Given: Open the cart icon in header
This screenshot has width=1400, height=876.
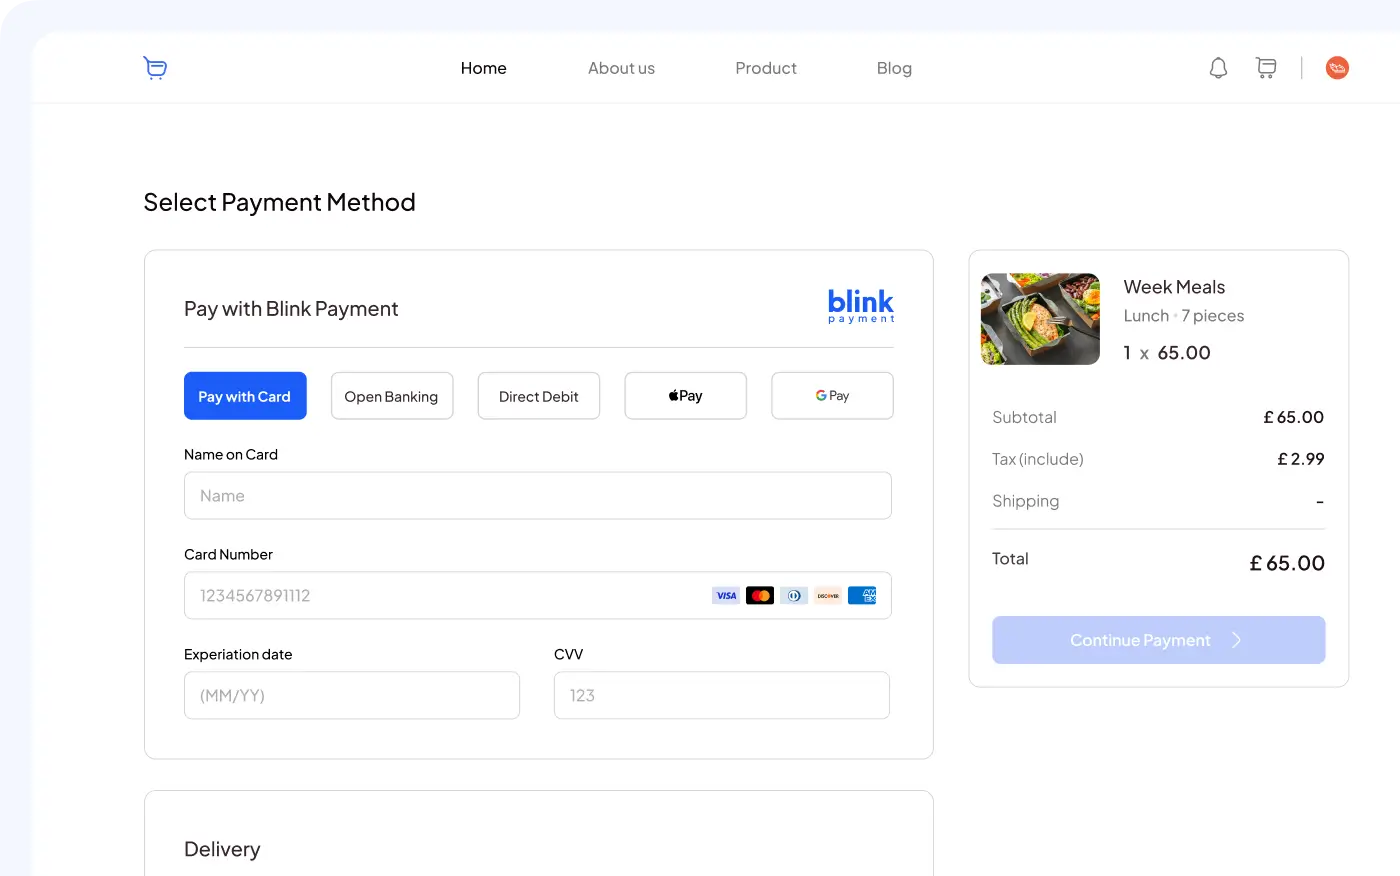Looking at the screenshot, I should point(1266,68).
